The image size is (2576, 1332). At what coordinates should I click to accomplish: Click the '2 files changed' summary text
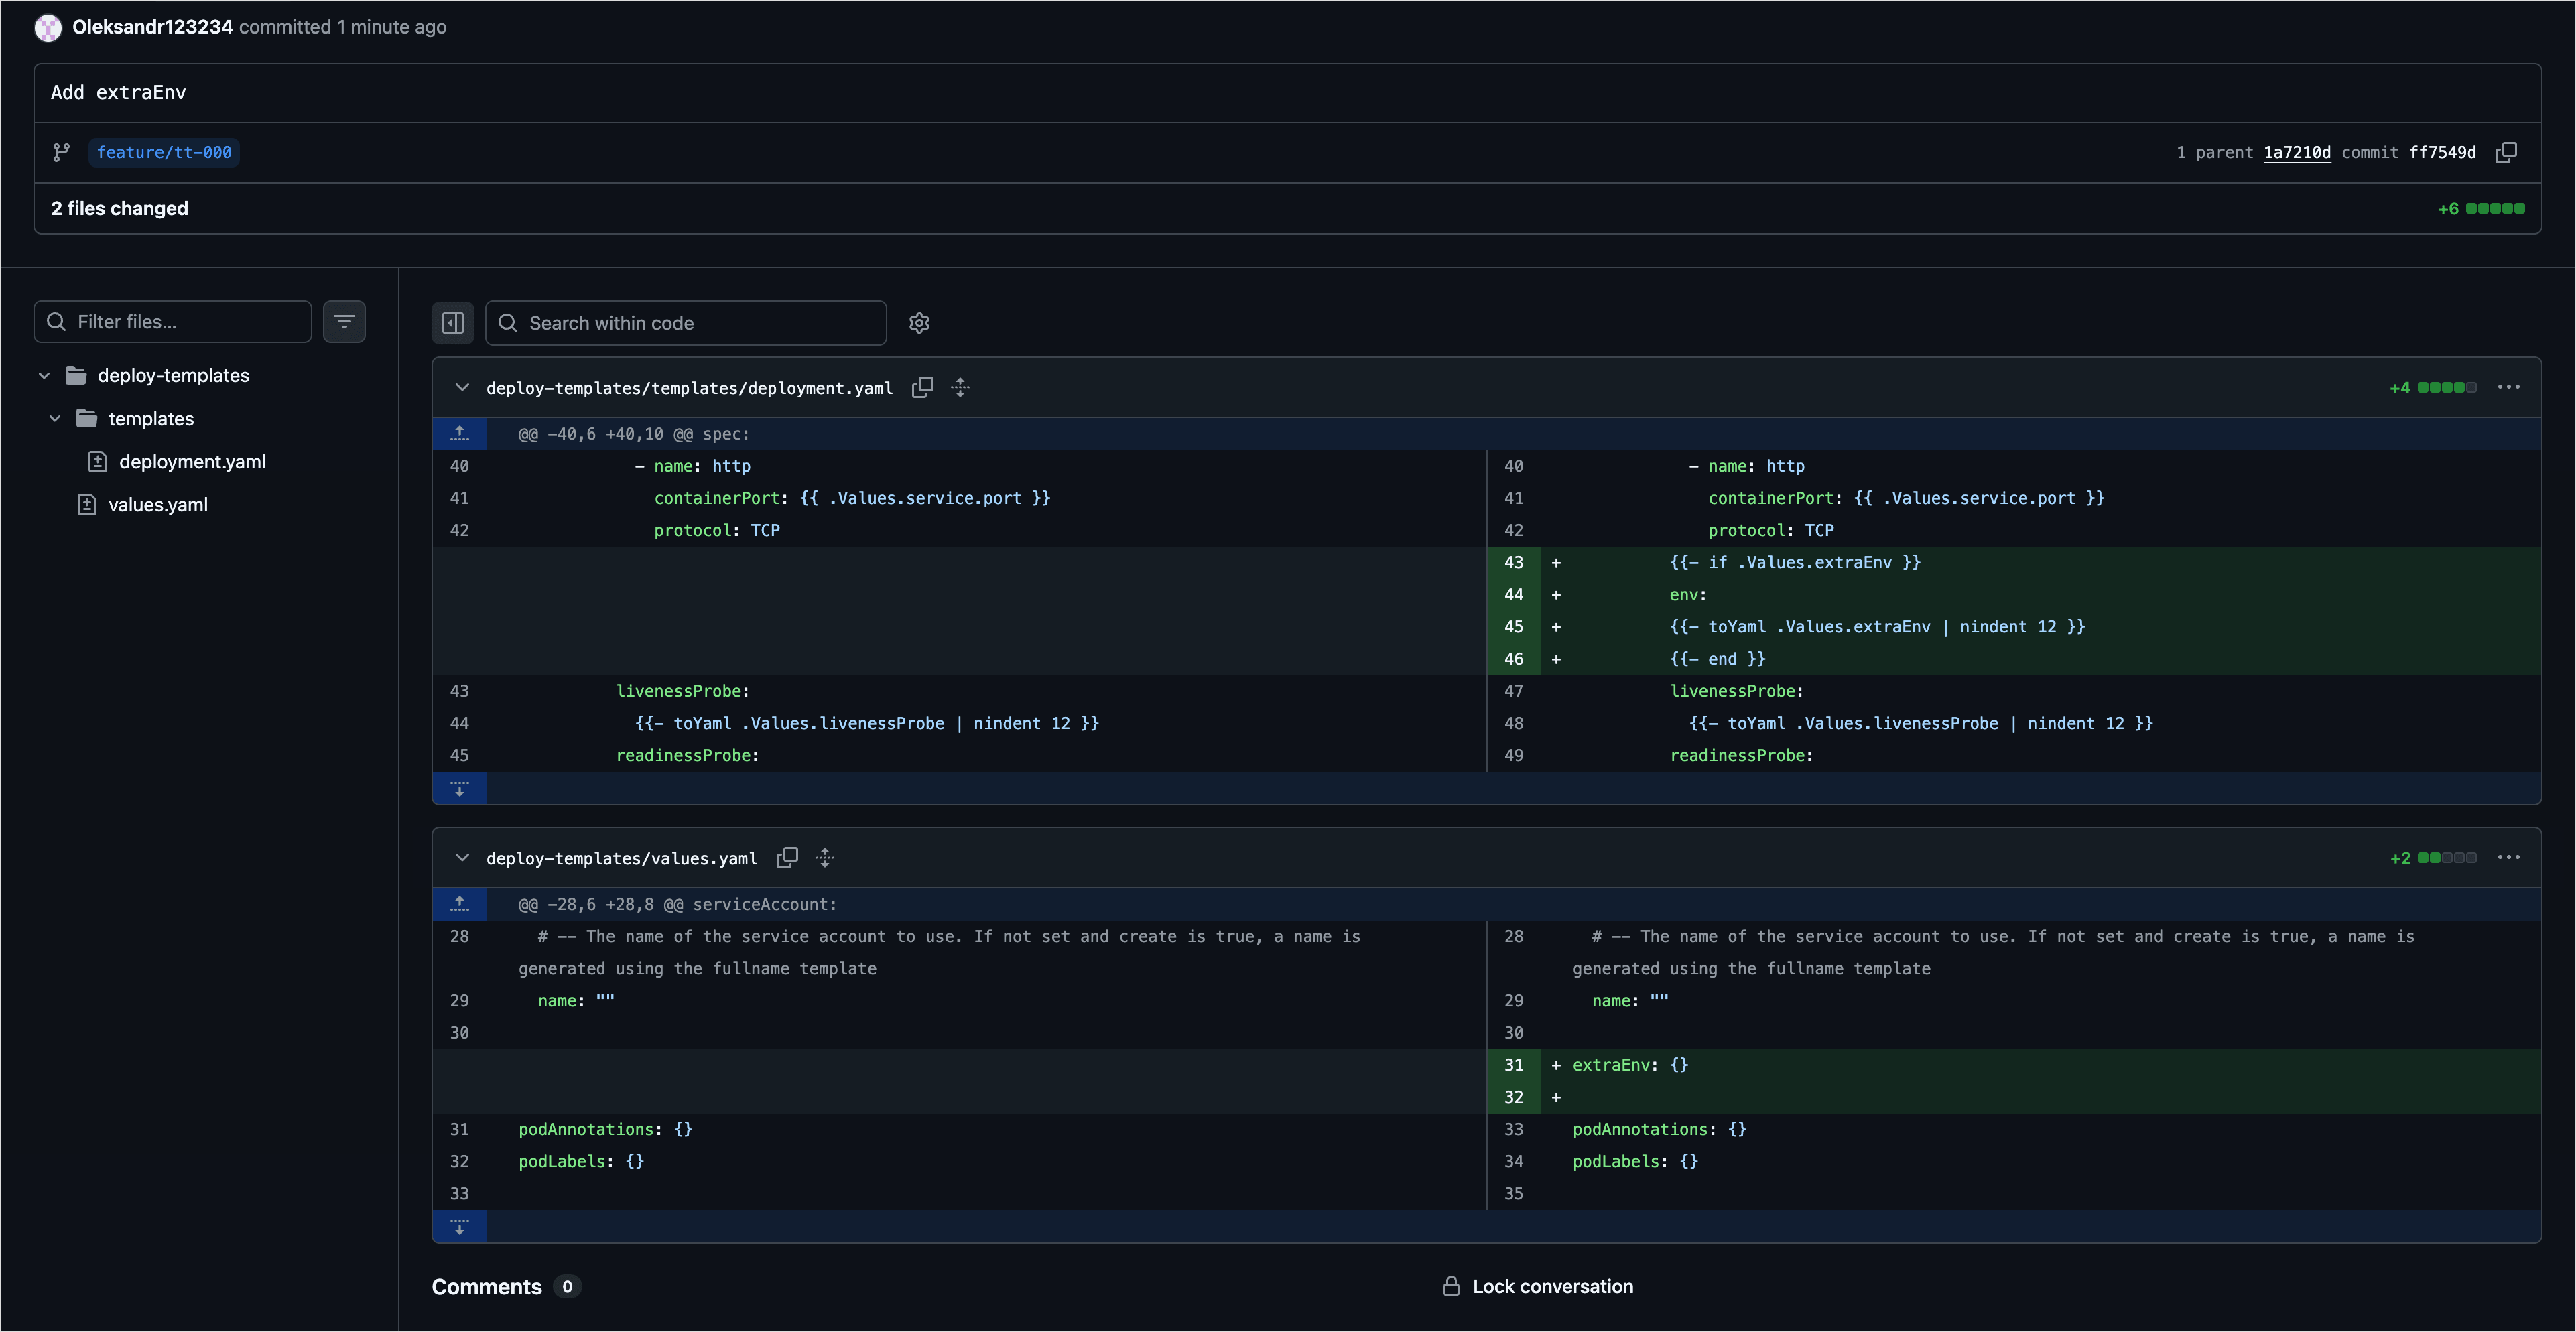[x=120, y=209]
